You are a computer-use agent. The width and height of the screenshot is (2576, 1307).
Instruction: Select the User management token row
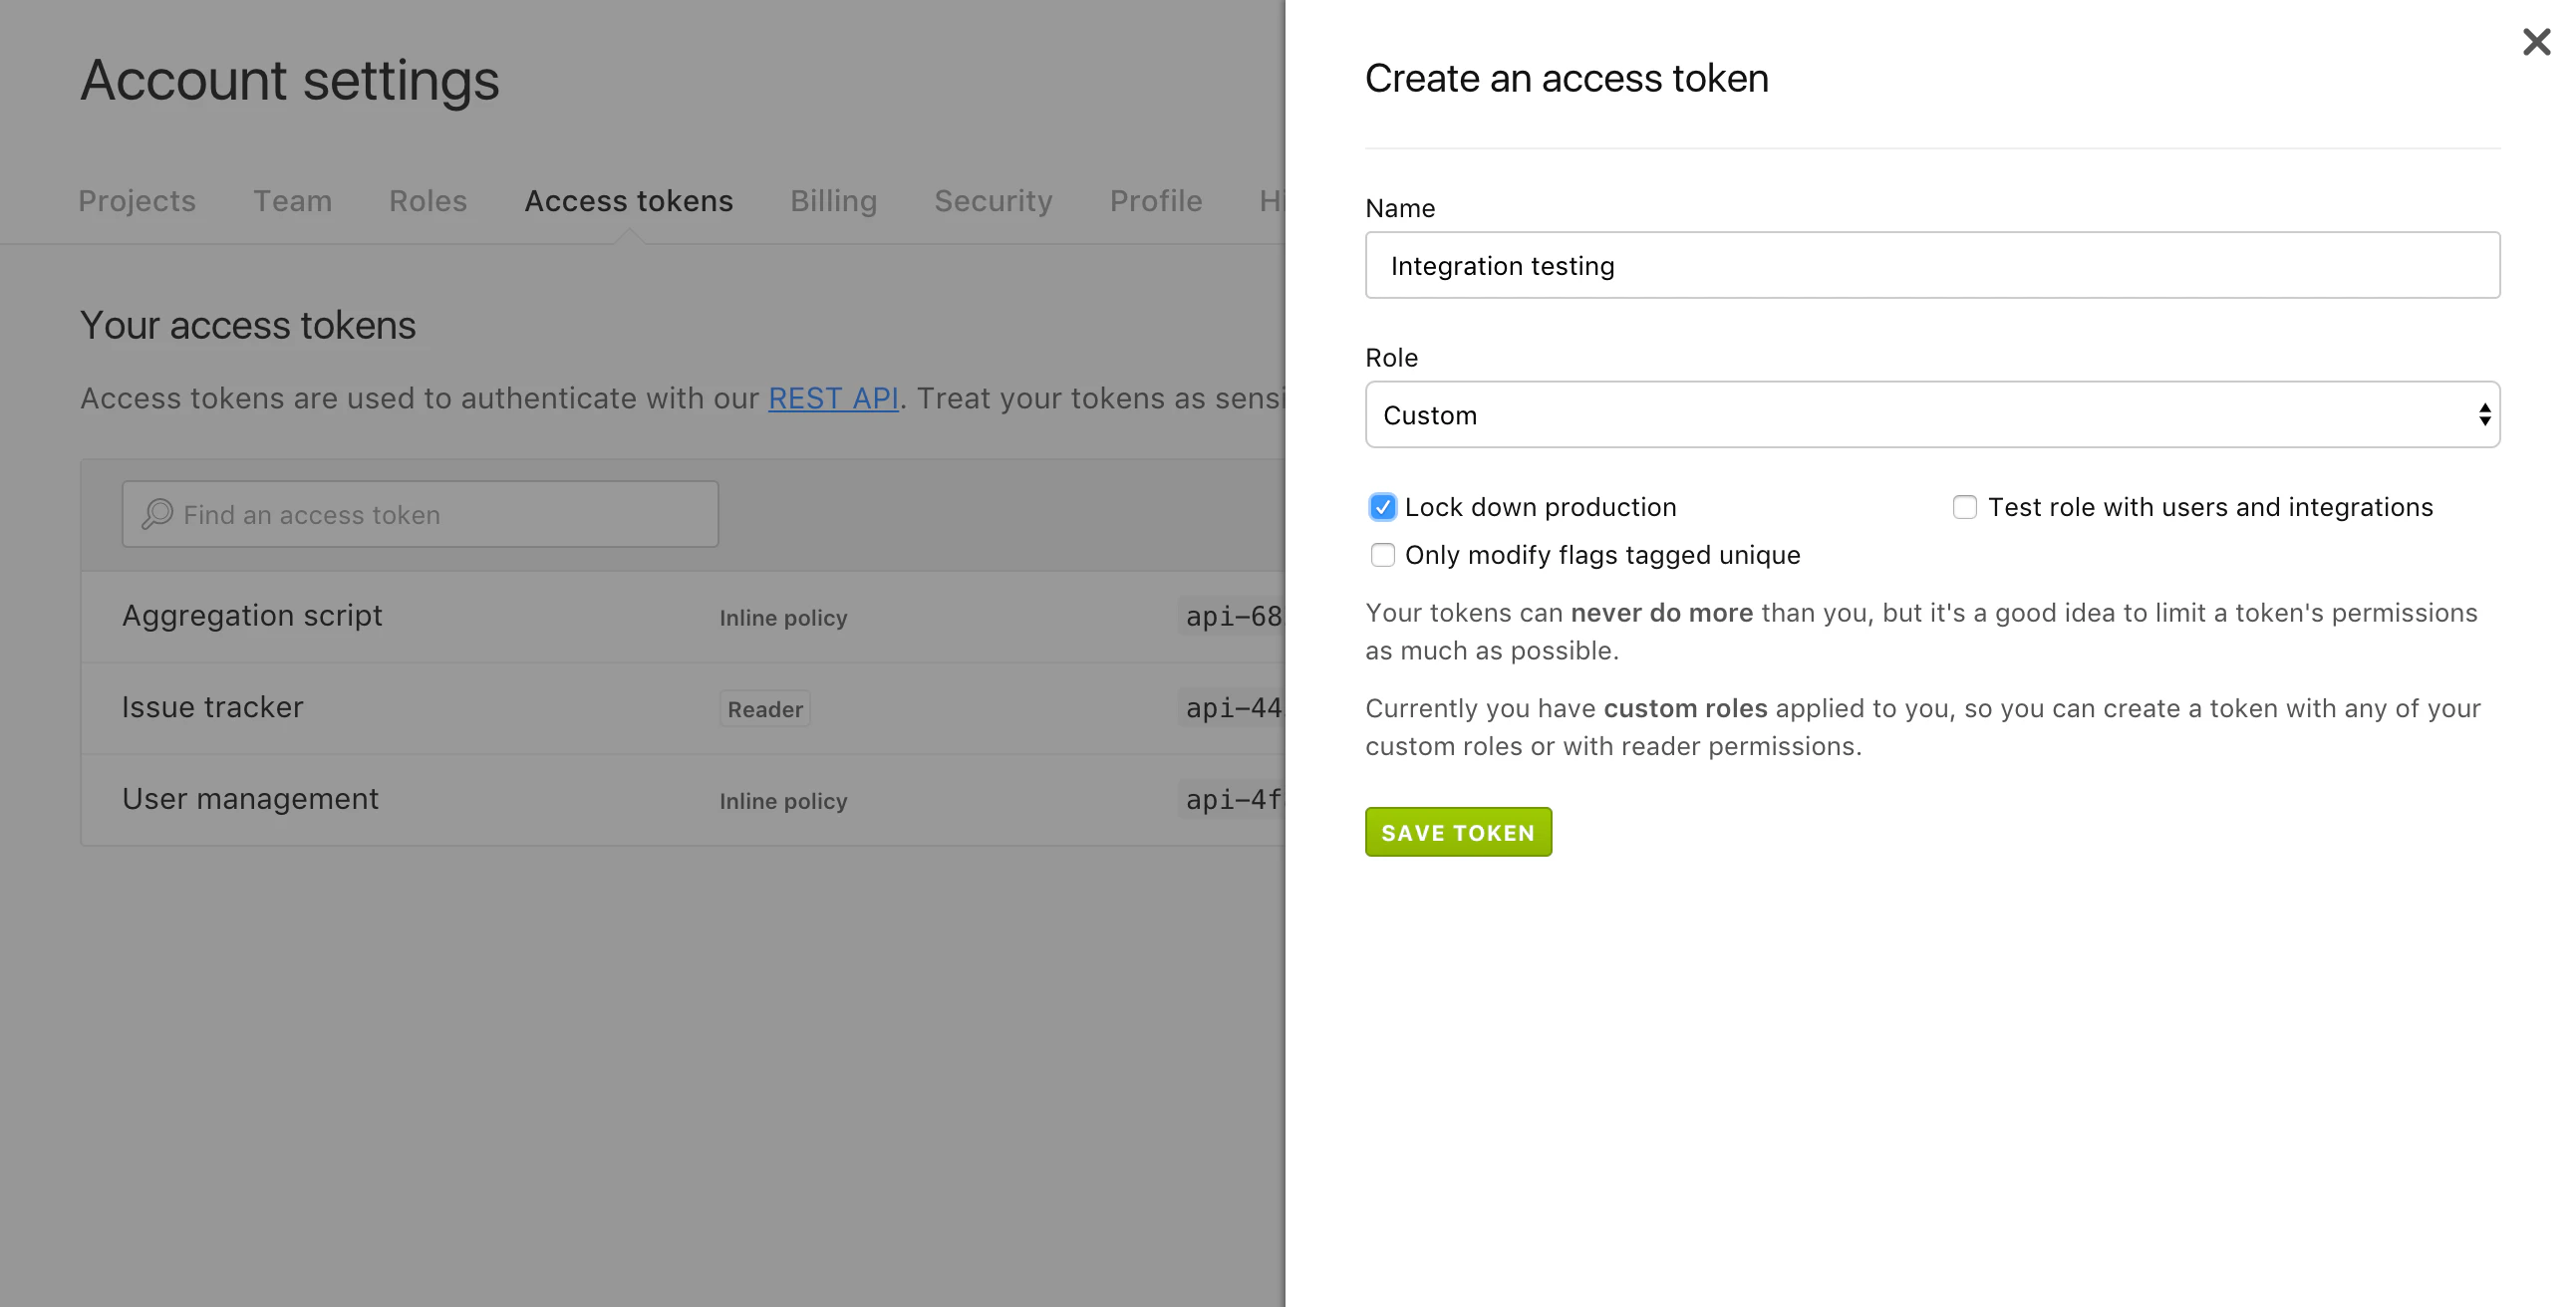click(250, 799)
